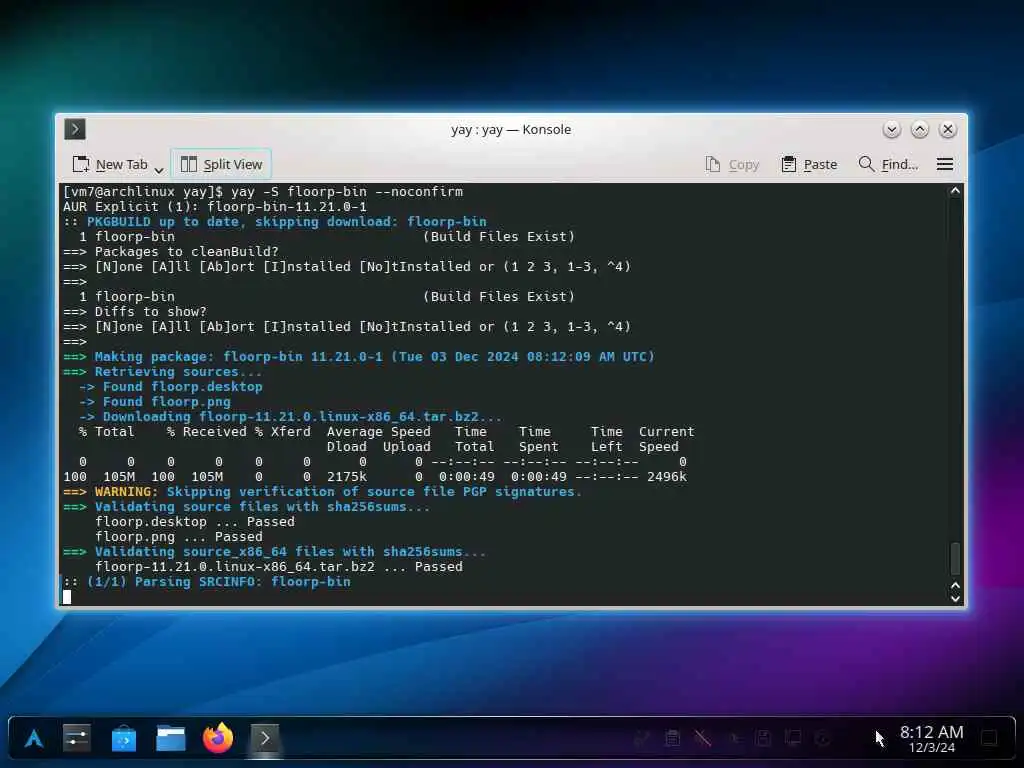This screenshot has height=768, width=1024.
Task: Launch Firefox from the taskbar
Action: tap(218, 739)
